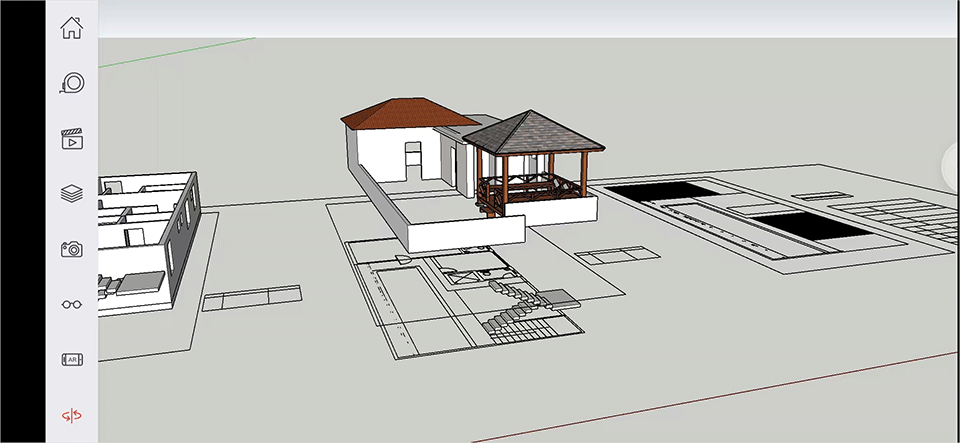Open the Camera views tool

(71, 249)
